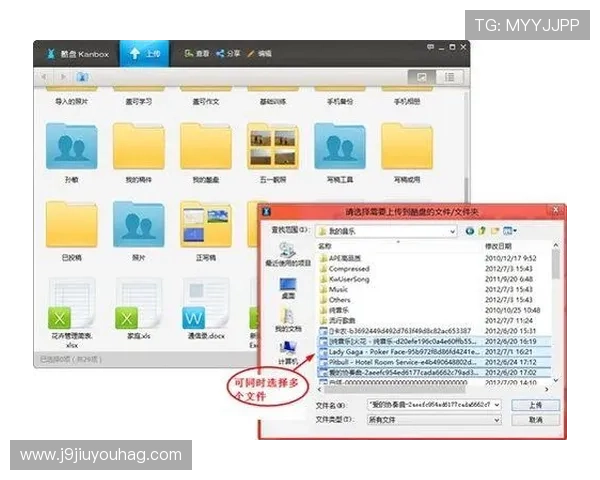Click the create new folder icon in the dialog

(x=495, y=231)
